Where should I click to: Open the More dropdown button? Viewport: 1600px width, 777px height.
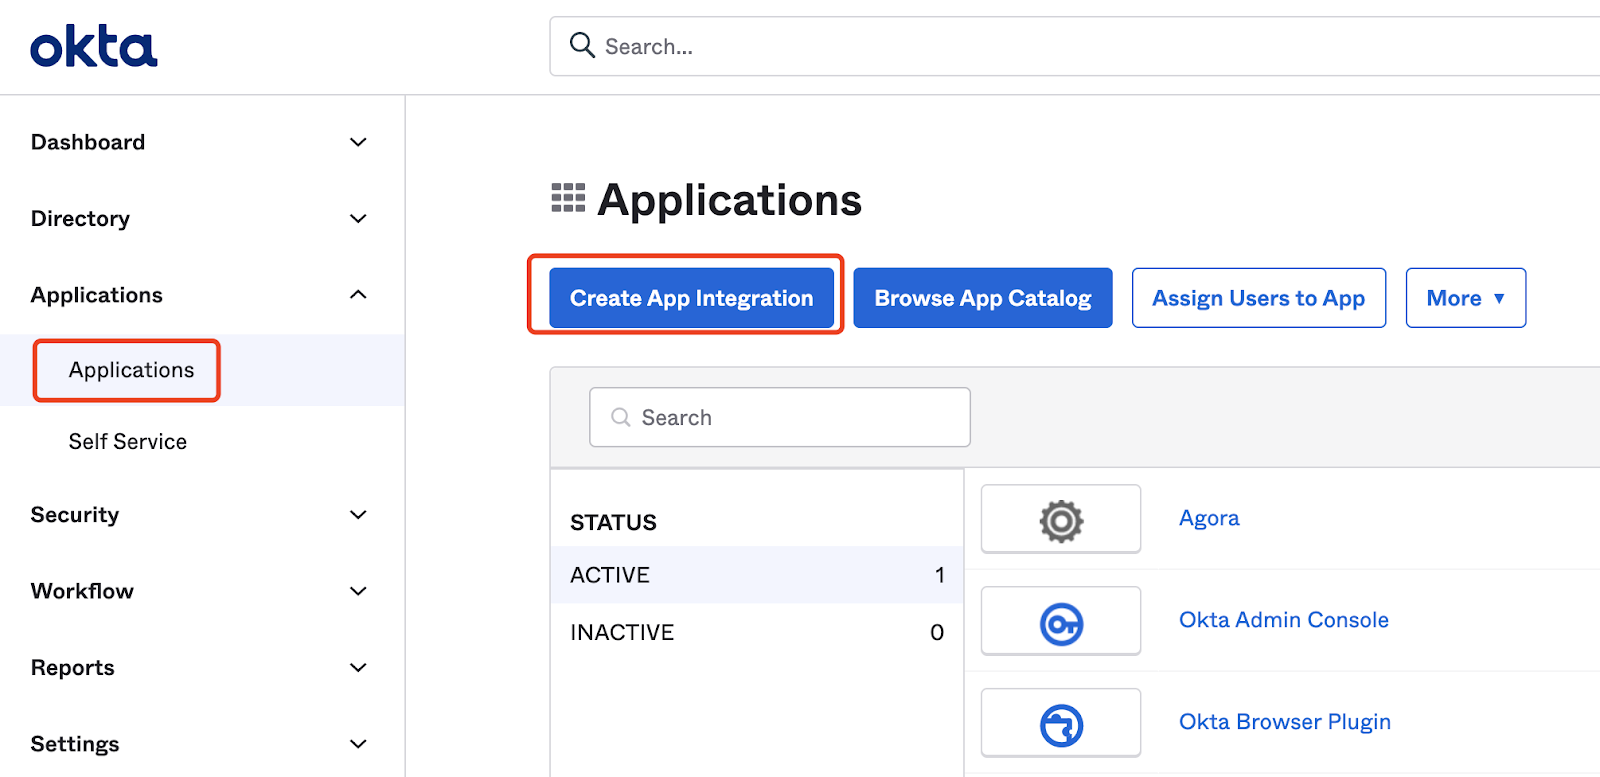click(x=1465, y=298)
